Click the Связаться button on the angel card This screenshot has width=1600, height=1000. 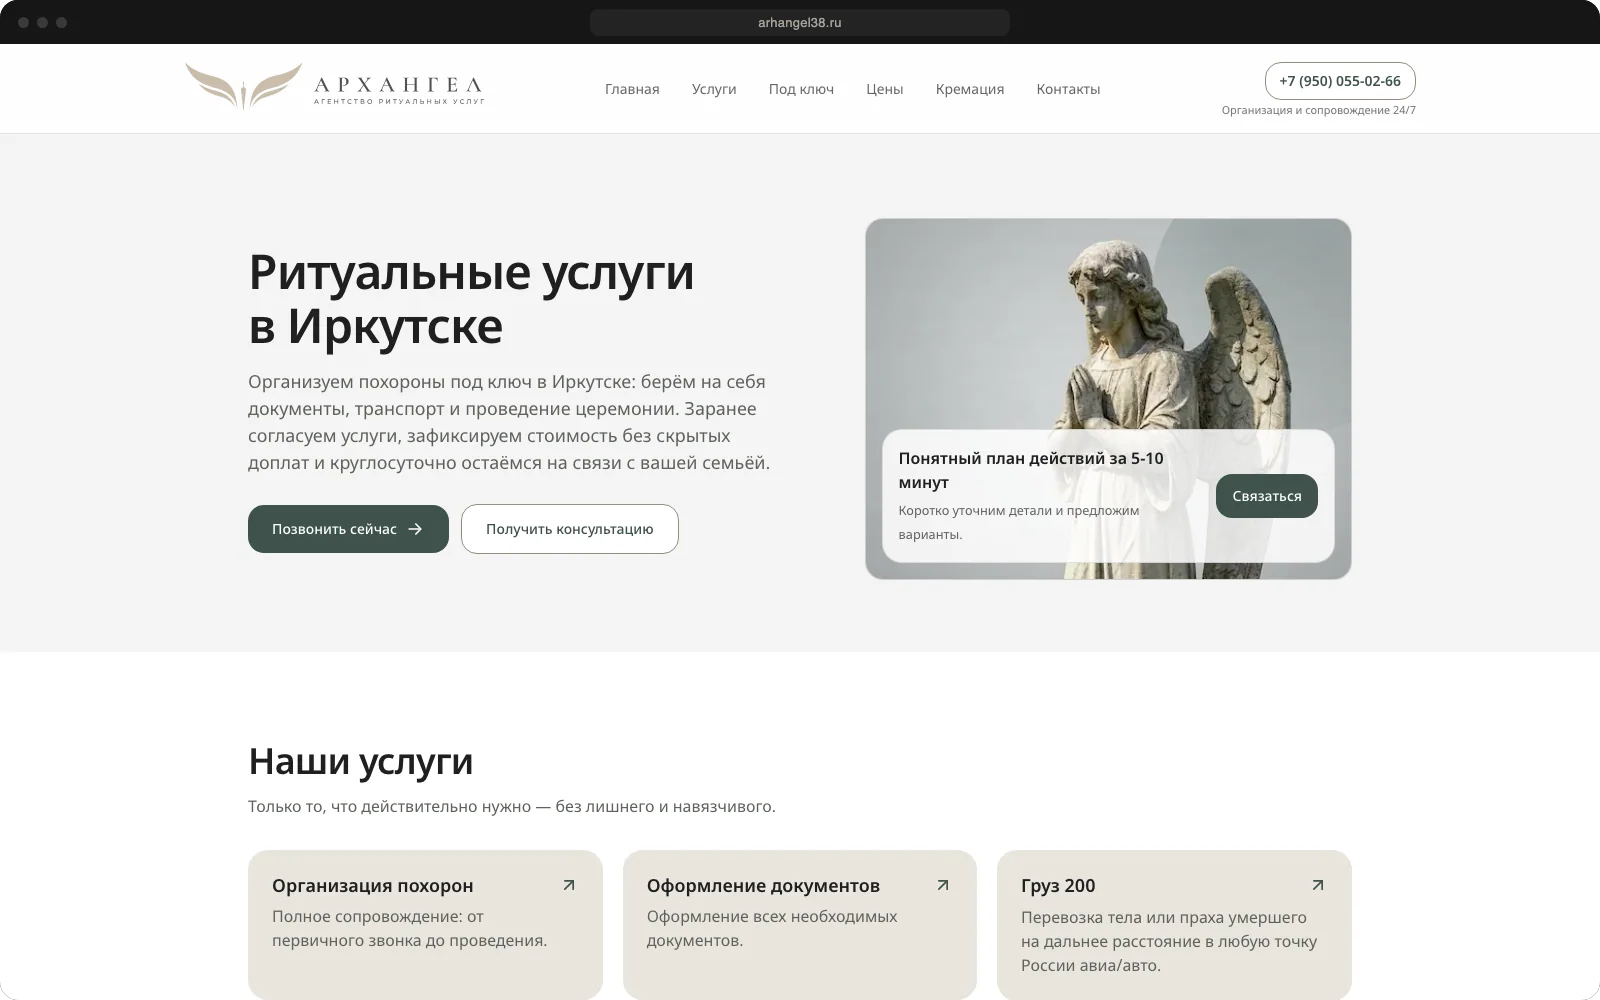coord(1267,496)
